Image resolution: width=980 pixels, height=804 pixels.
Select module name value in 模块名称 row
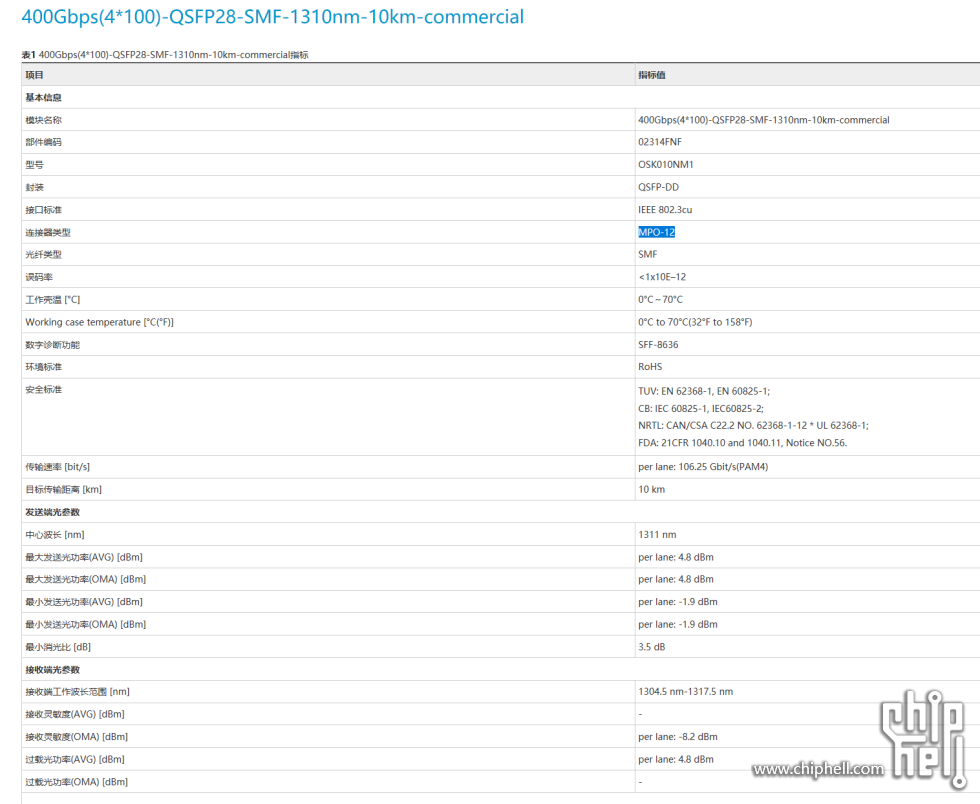[x=764, y=120]
